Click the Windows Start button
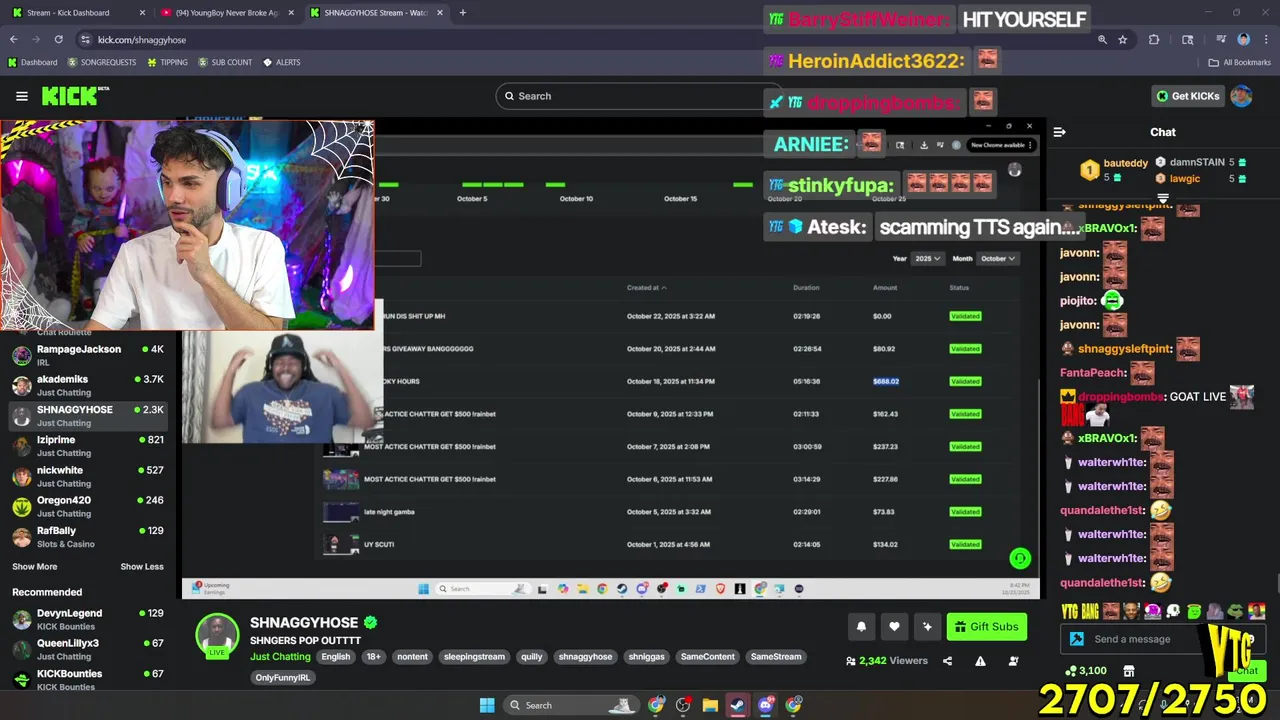 pyautogui.click(x=487, y=705)
